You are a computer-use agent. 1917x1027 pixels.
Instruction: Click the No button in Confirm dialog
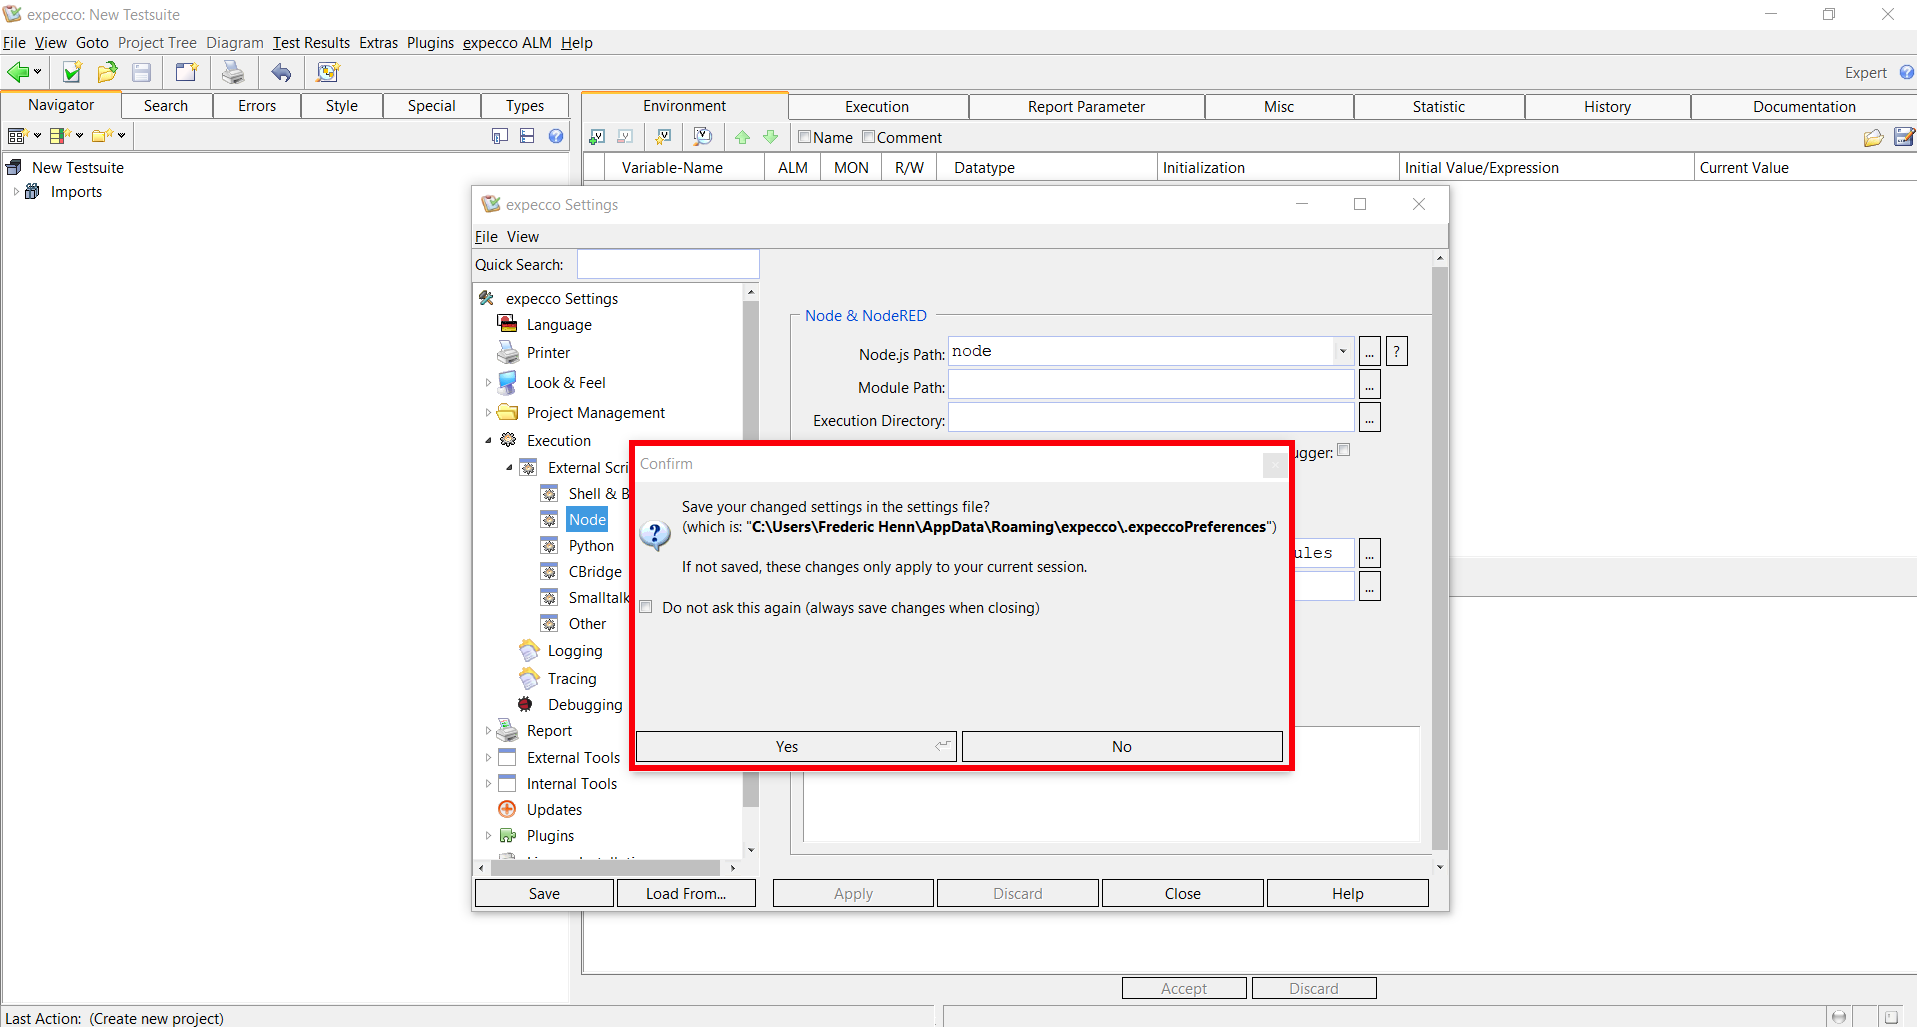(x=1121, y=747)
